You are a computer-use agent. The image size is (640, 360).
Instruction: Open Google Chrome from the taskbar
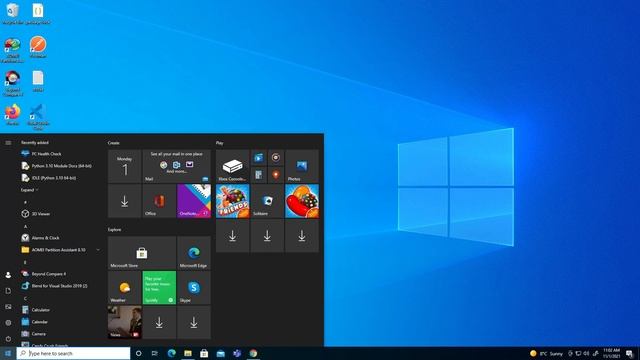point(253,353)
